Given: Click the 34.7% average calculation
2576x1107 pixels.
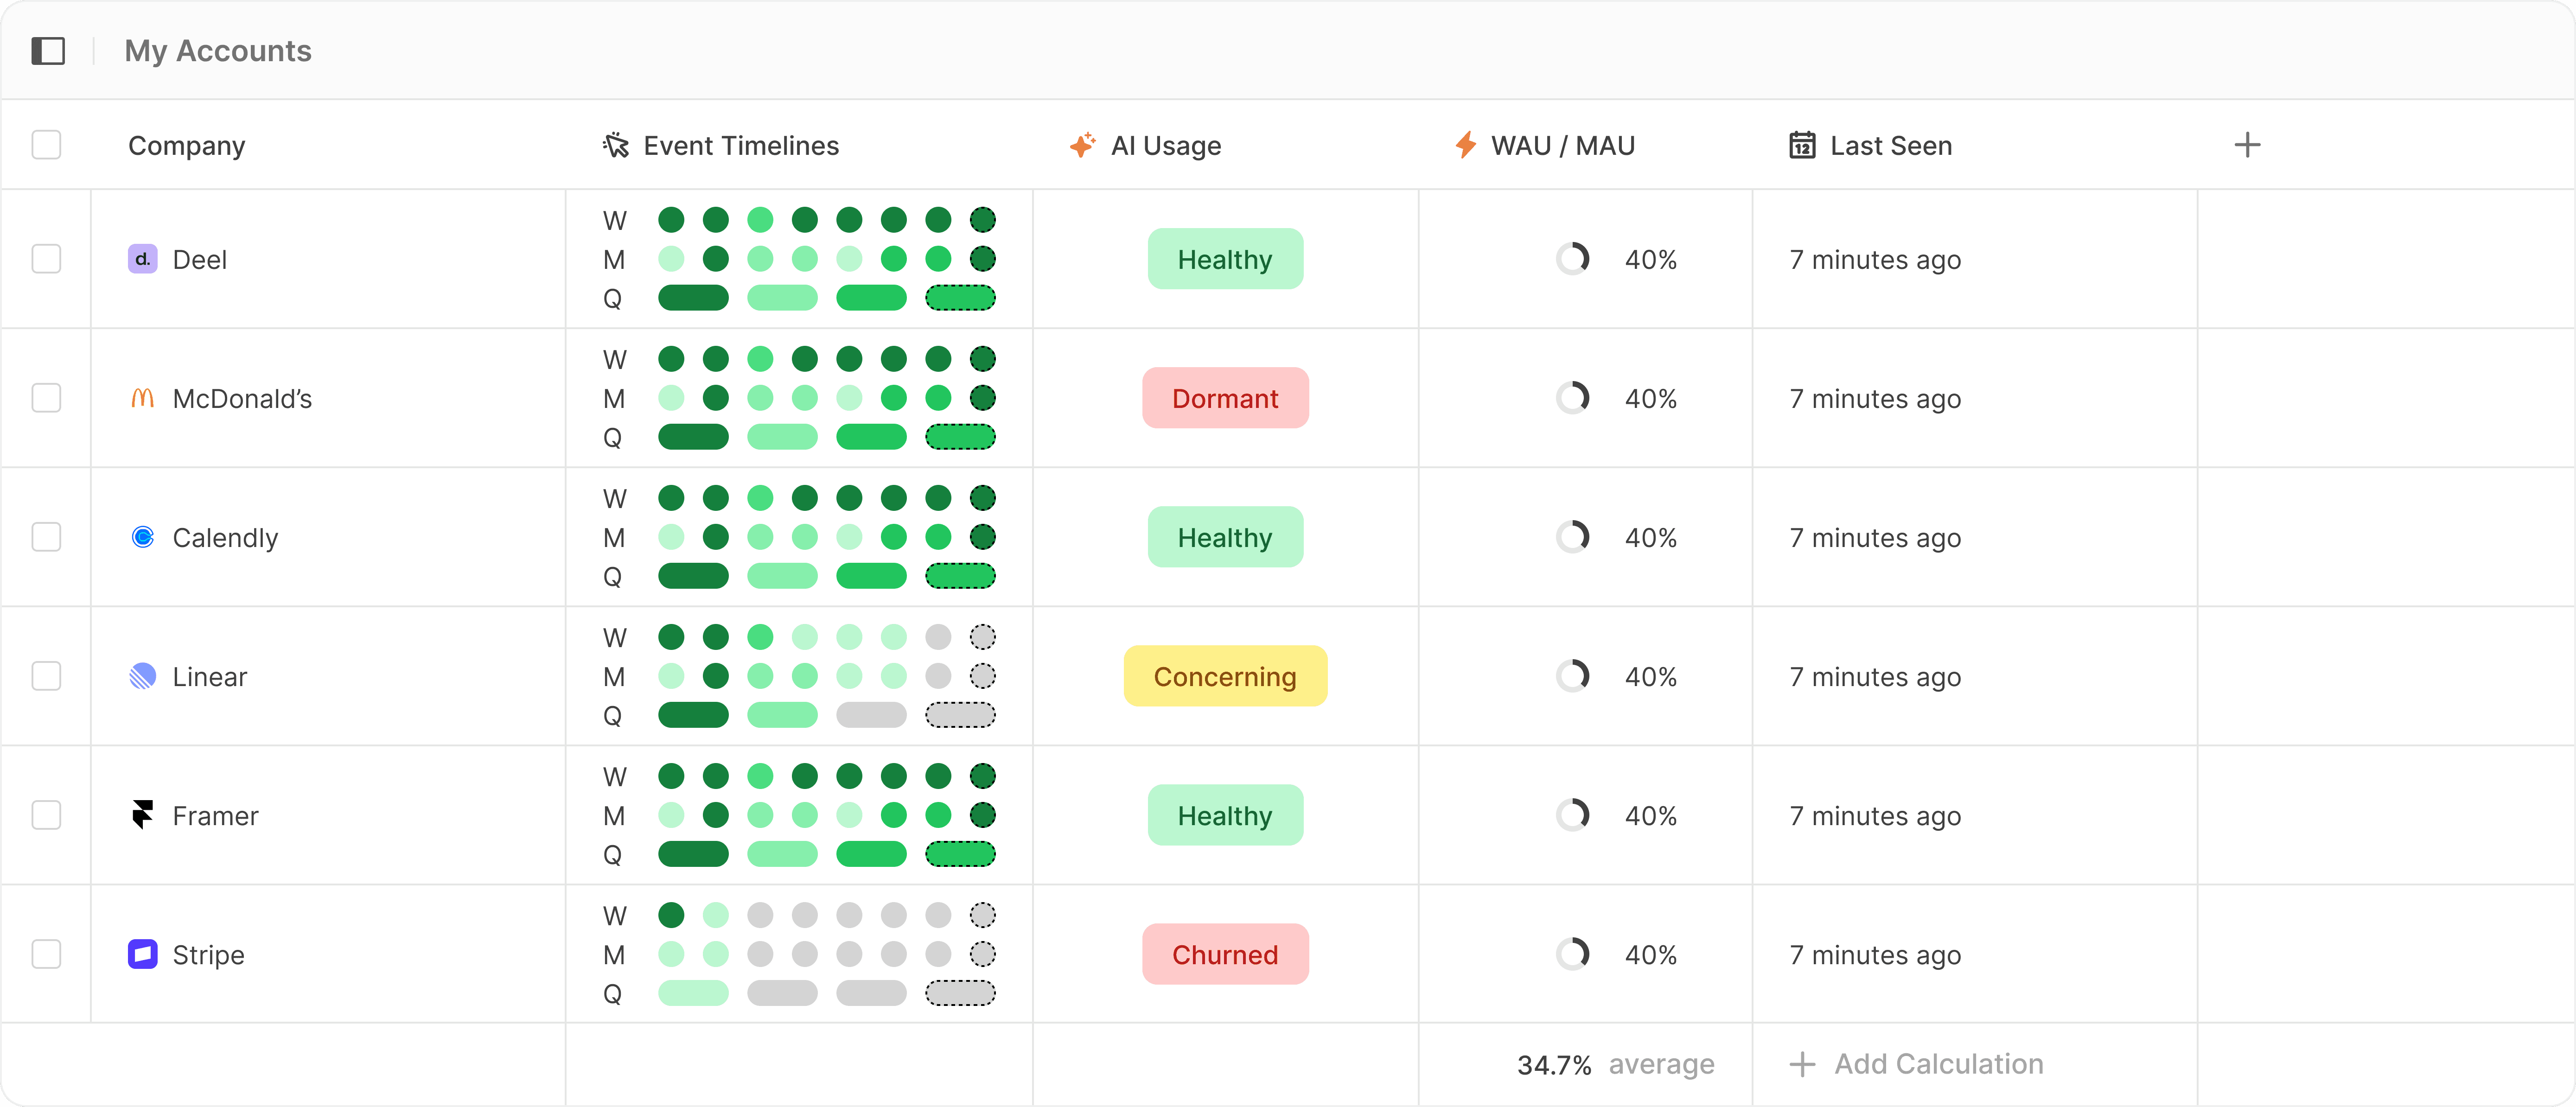Looking at the screenshot, I should pos(1614,1065).
